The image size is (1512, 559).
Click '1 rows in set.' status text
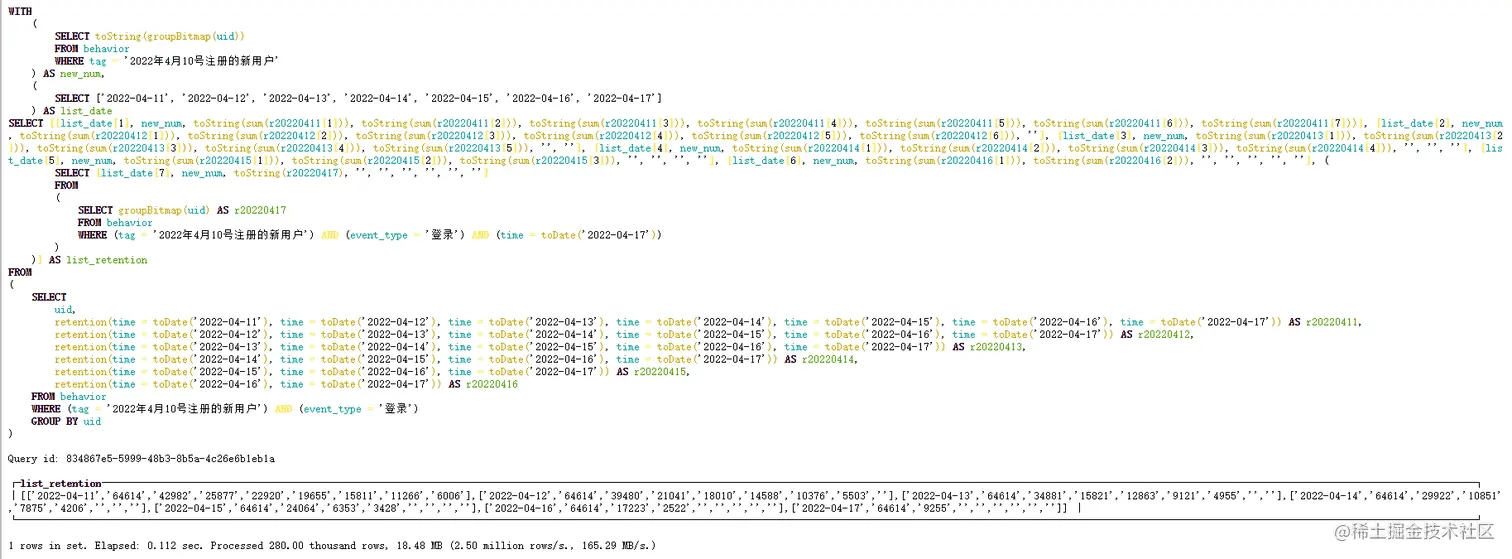tap(48, 545)
